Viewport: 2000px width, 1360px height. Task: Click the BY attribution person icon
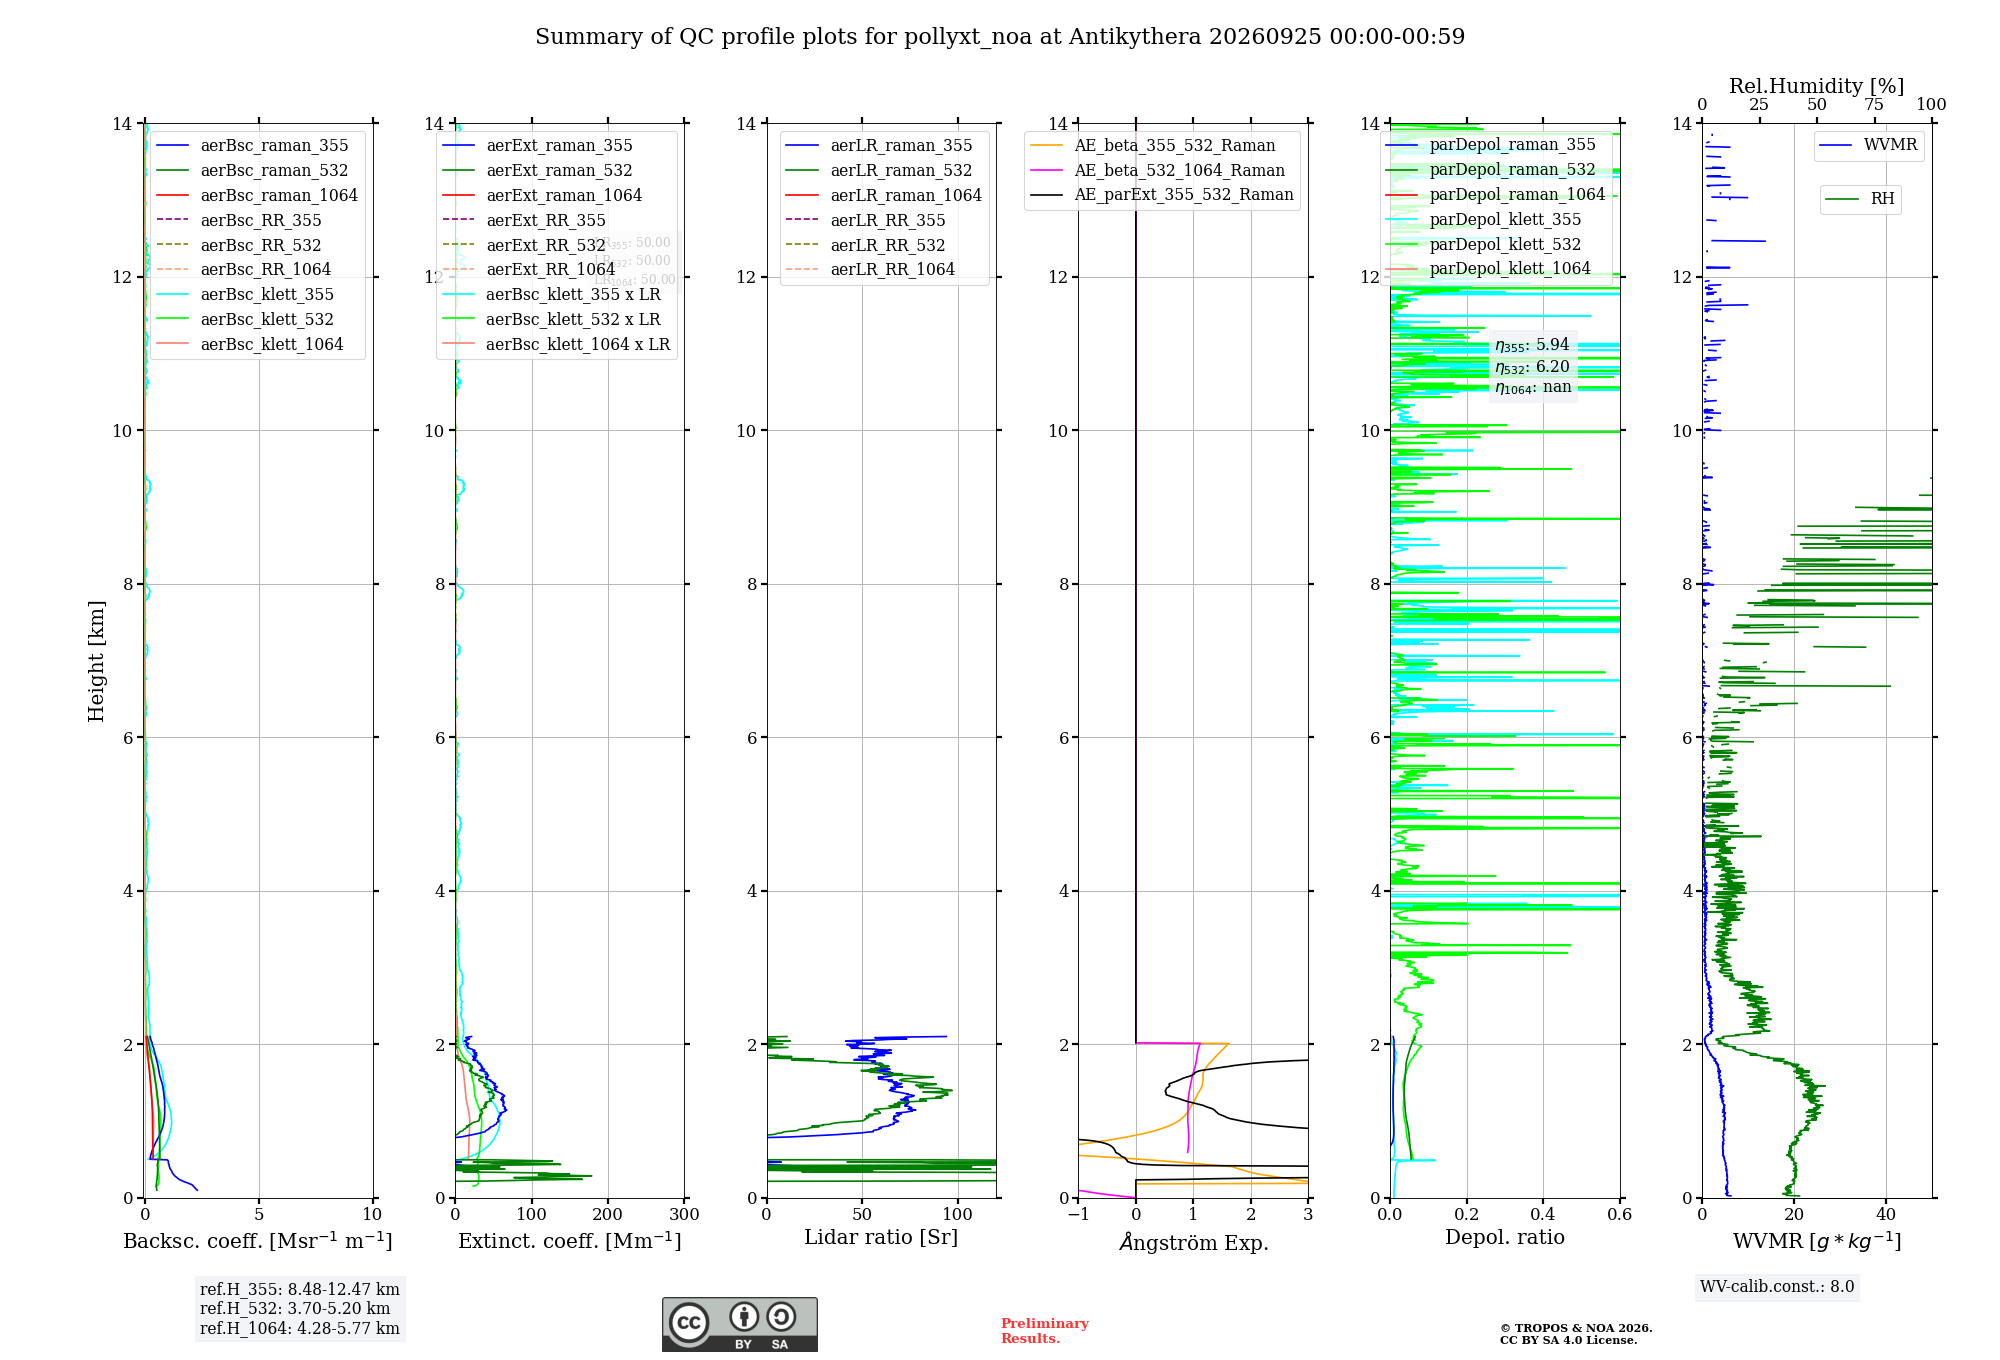point(744,1316)
